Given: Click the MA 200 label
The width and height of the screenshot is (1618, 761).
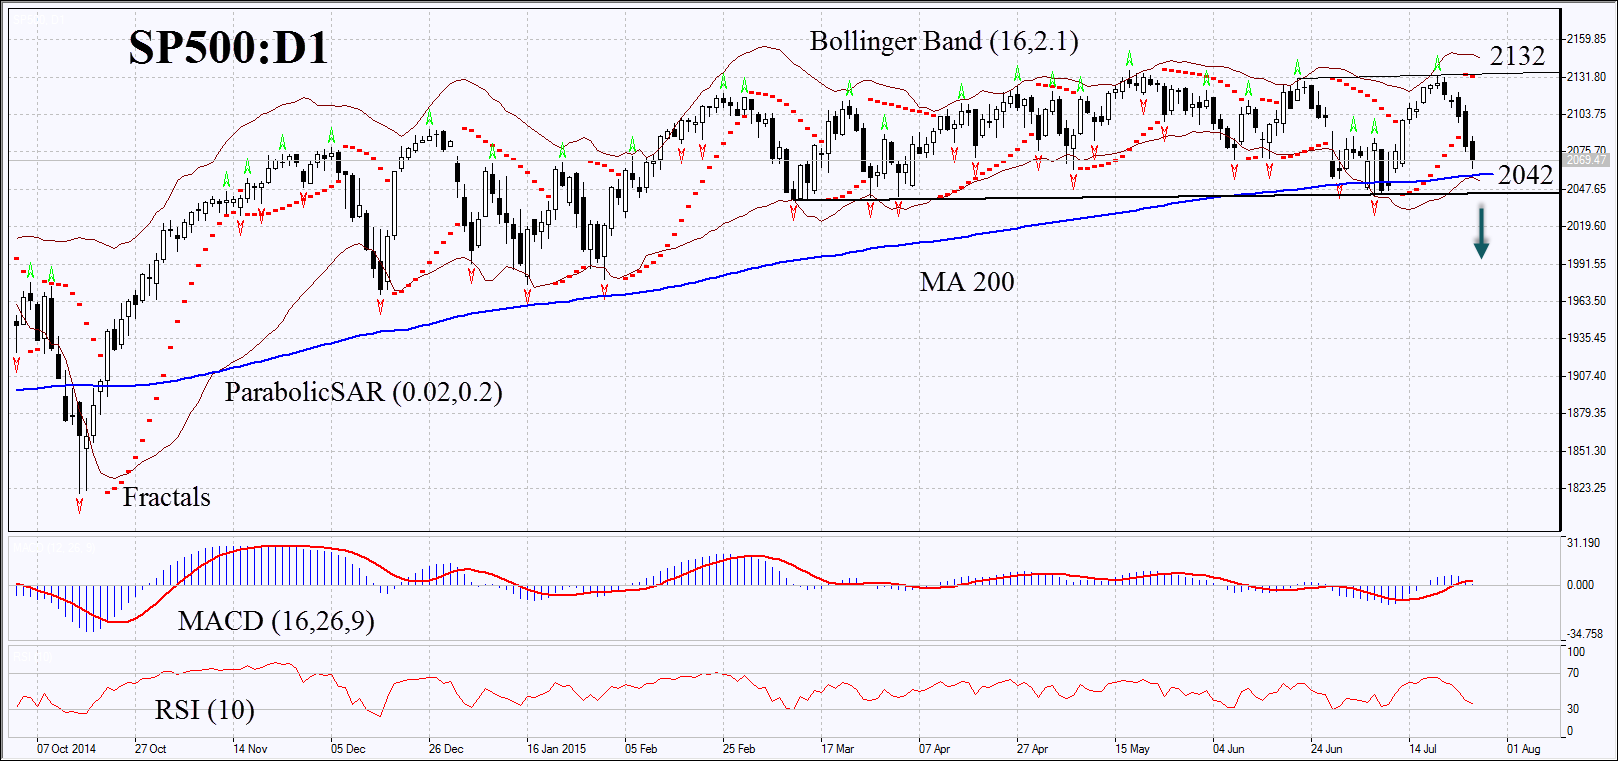Looking at the screenshot, I should point(967,282).
